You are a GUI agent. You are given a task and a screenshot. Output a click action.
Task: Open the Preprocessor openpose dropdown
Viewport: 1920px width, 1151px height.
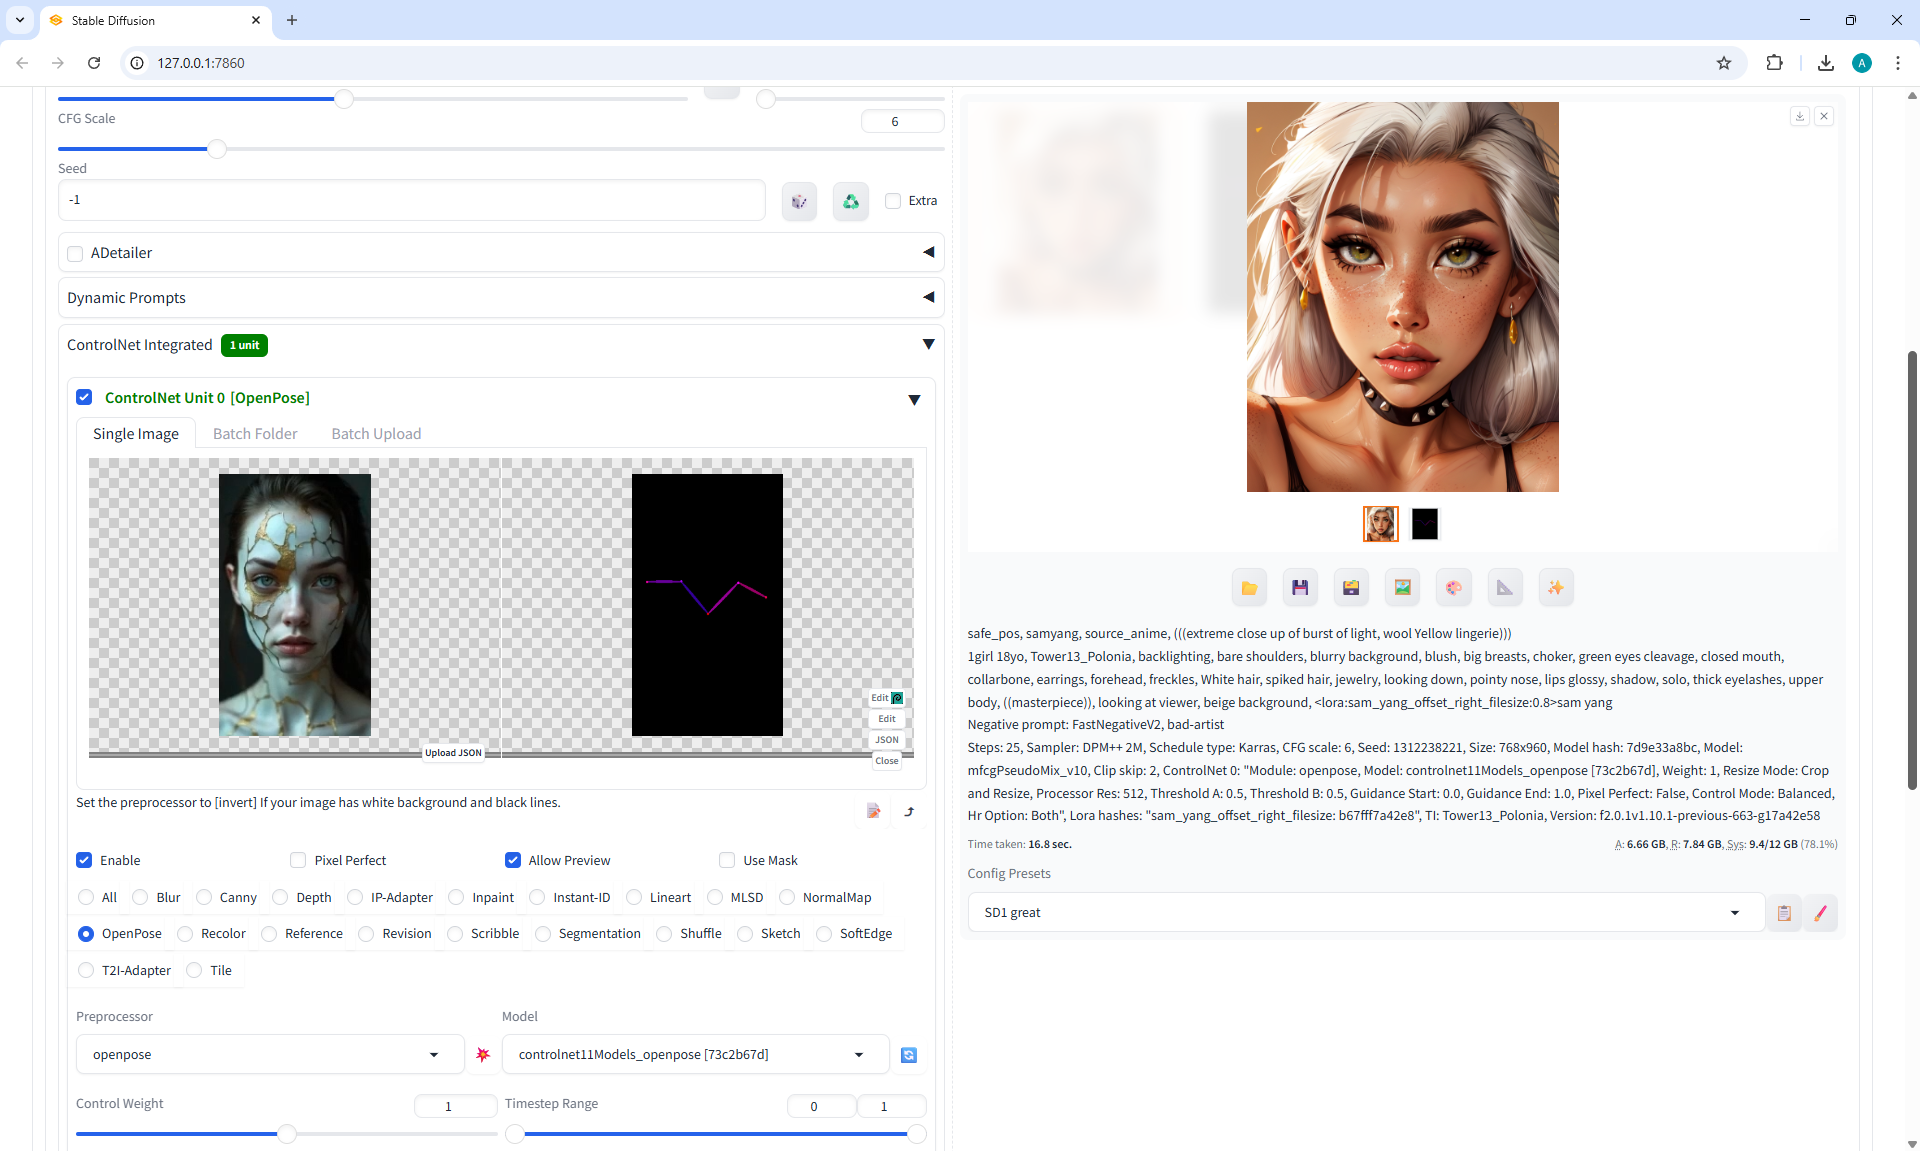point(270,1055)
